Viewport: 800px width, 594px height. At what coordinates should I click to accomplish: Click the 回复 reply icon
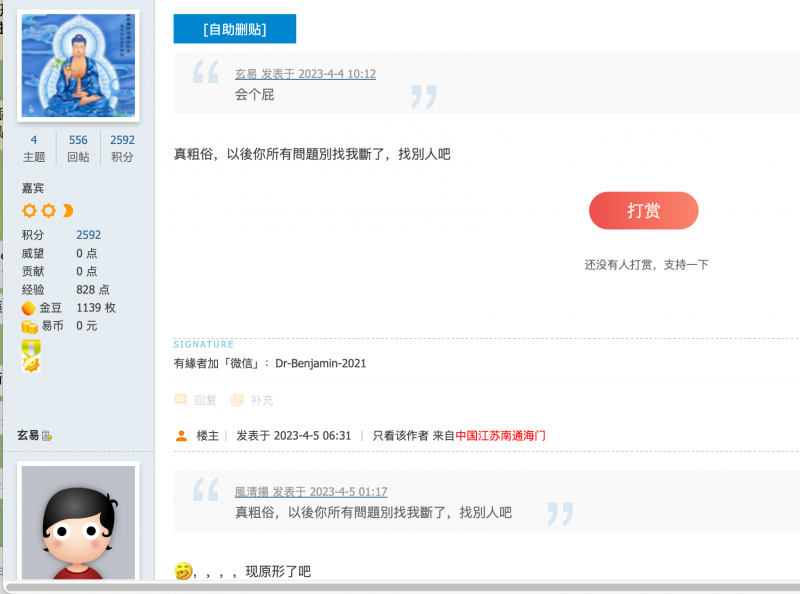pos(183,399)
